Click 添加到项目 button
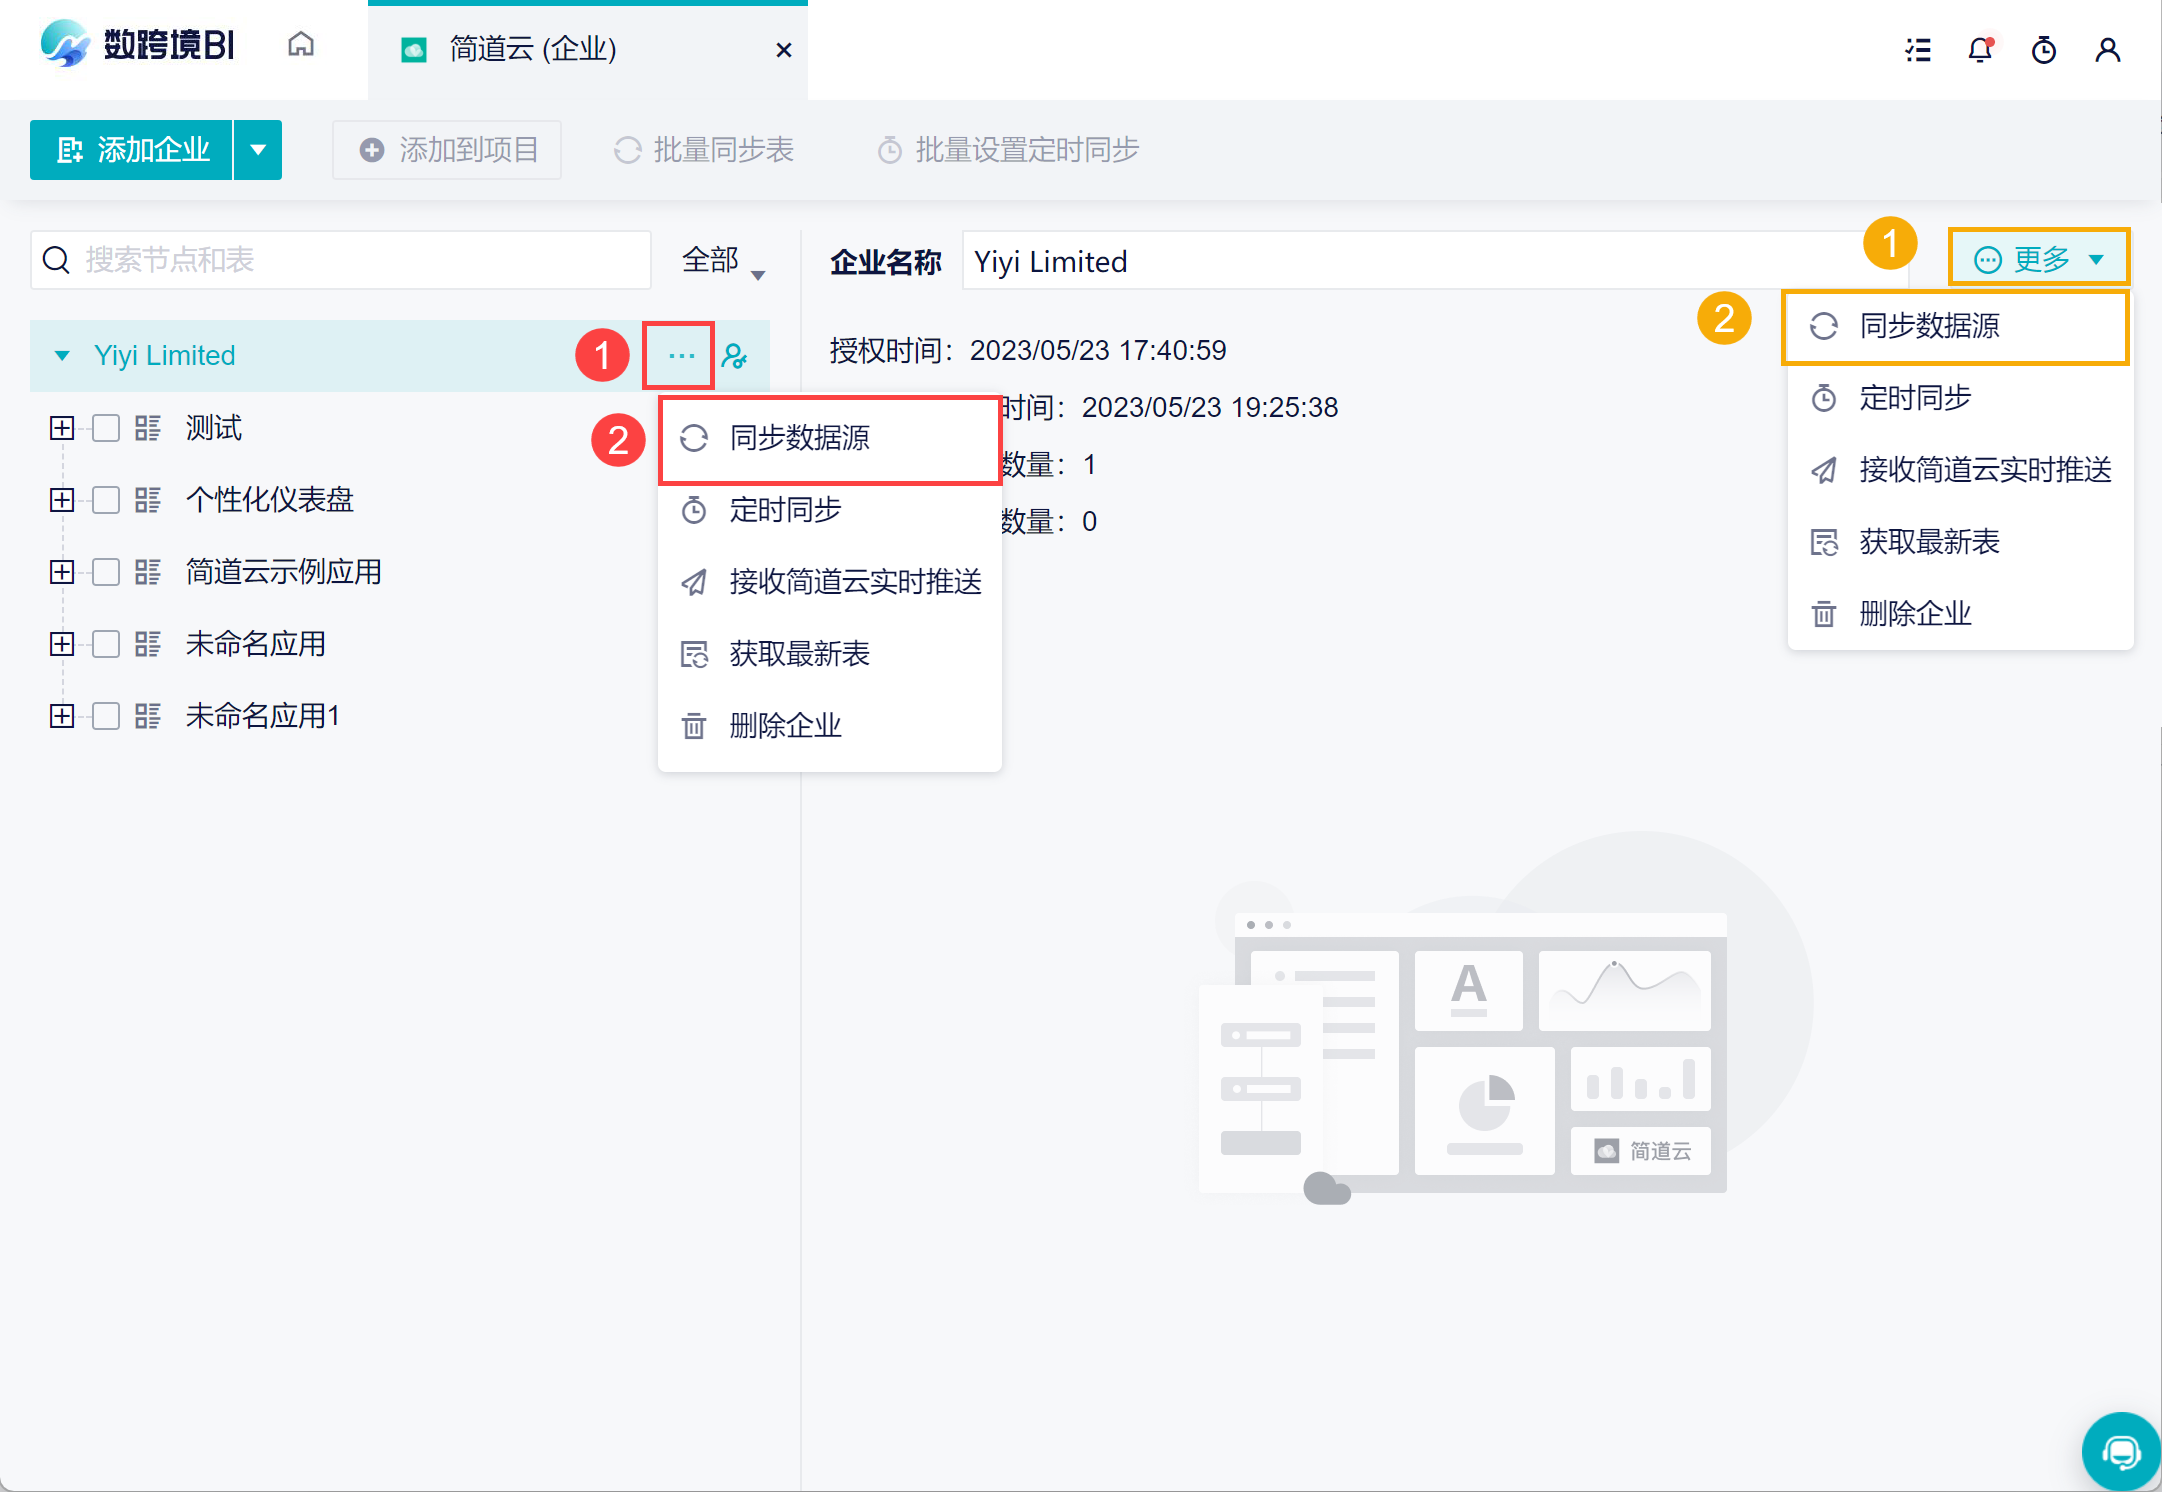 pos(447,150)
